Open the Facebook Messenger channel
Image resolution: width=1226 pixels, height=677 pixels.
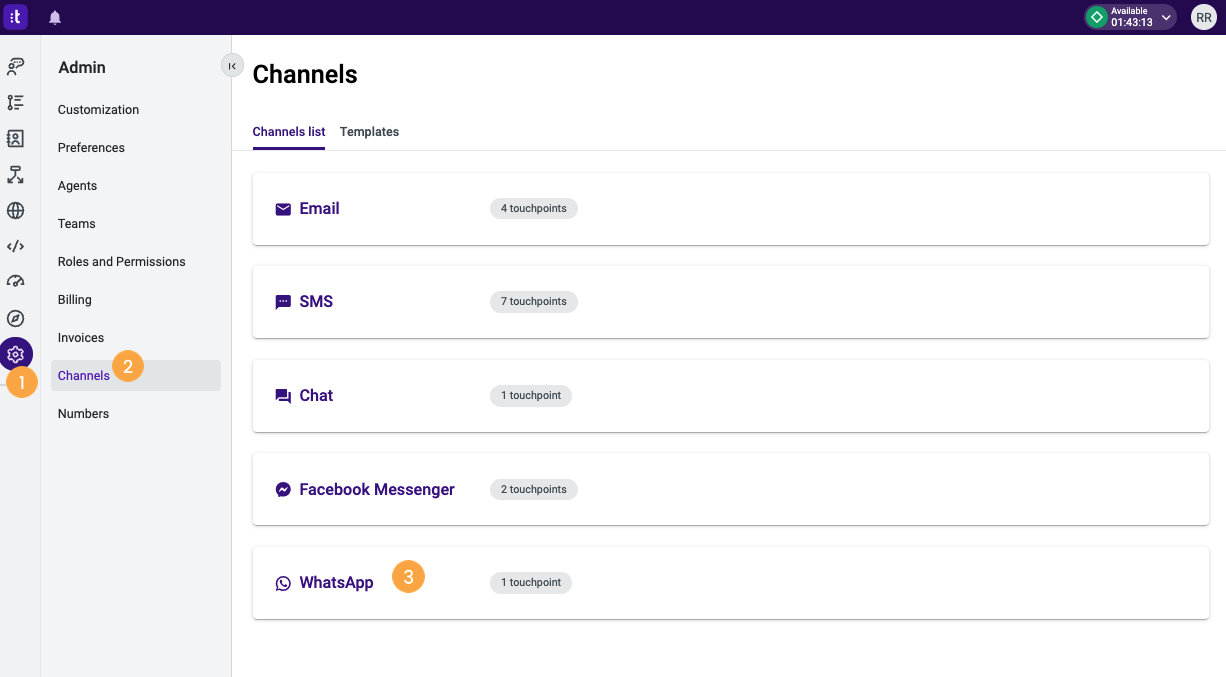(x=376, y=490)
